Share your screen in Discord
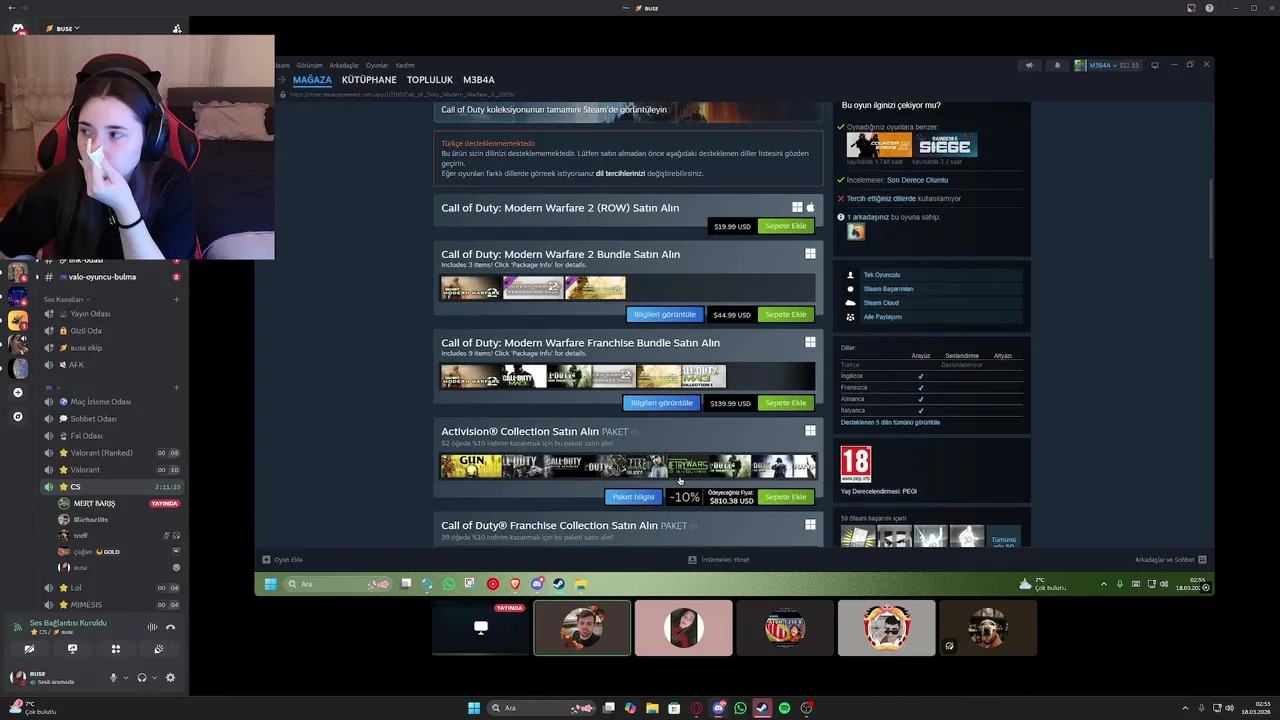The height and width of the screenshot is (720, 1280). point(72,649)
